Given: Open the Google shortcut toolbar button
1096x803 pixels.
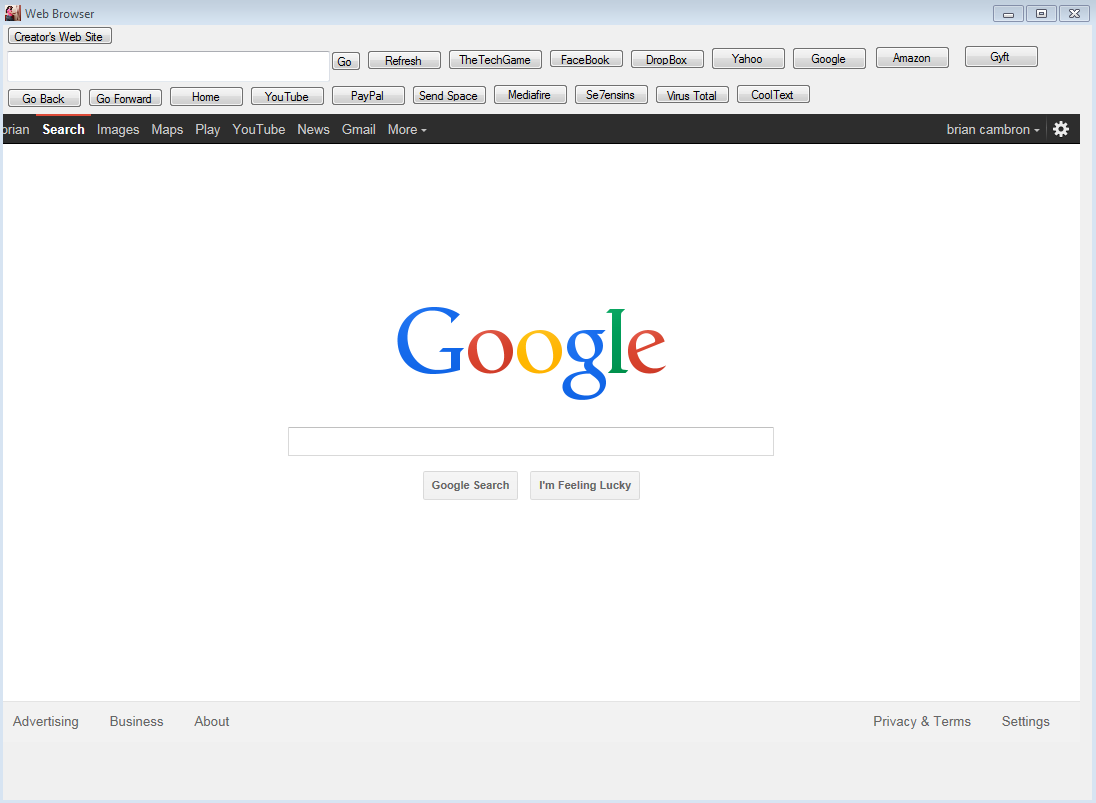Looking at the screenshot, I should point(829,59).
